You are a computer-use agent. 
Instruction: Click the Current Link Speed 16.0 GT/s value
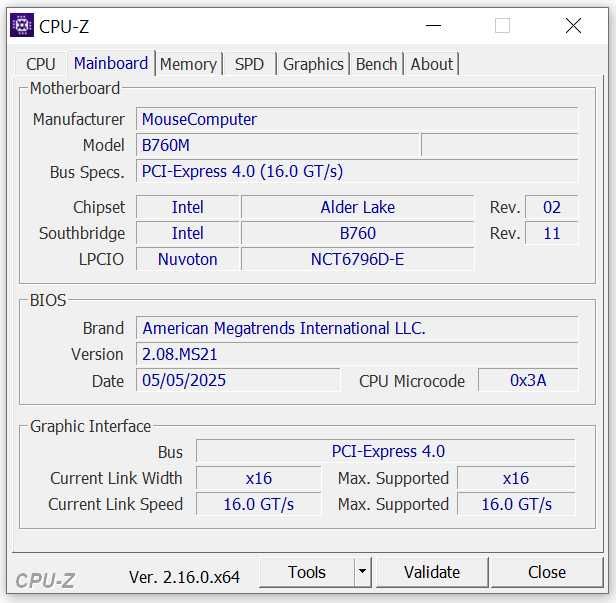point(258,504)
